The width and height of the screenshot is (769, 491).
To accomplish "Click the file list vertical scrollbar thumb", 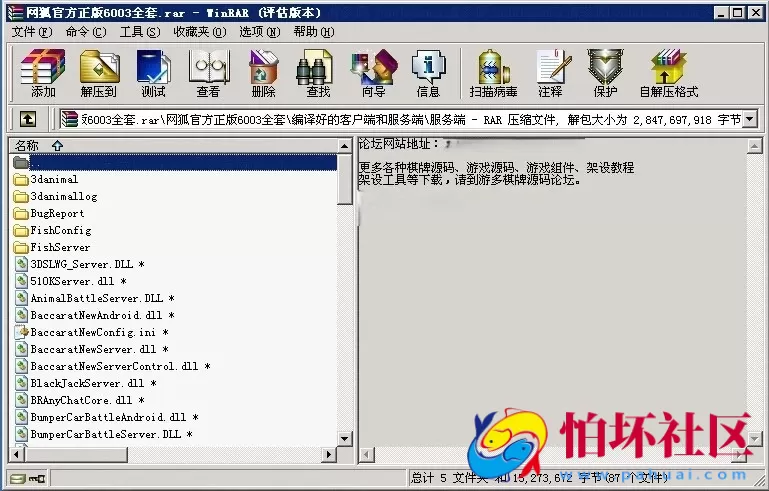I will [x=345, y=179].
